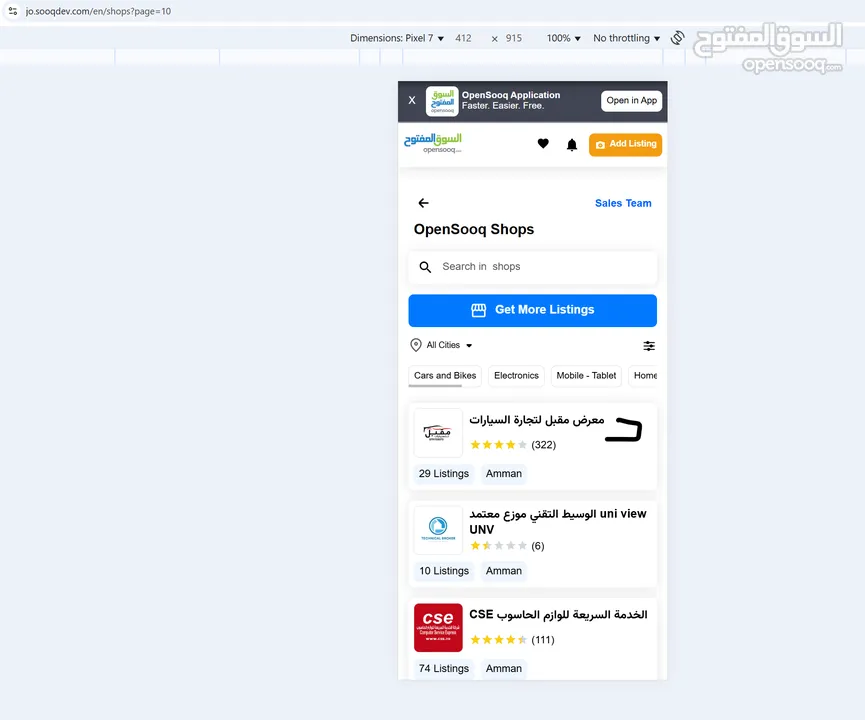Click the (322) rating count

(x=543, y=445)
